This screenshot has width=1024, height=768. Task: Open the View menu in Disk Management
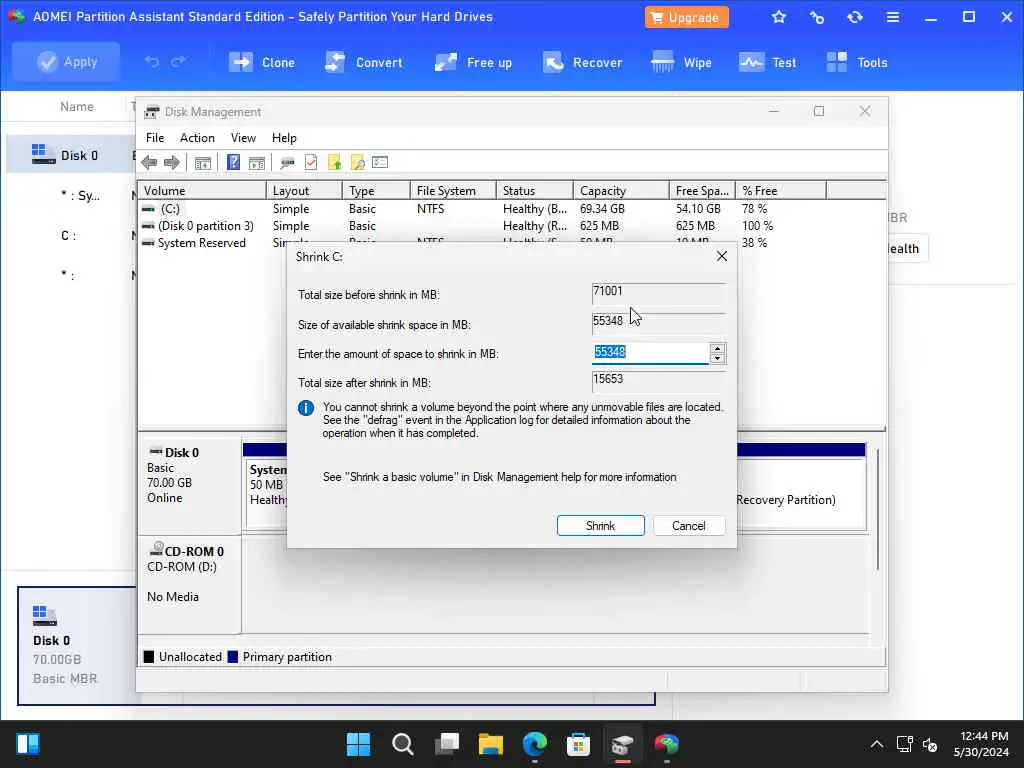243,138
